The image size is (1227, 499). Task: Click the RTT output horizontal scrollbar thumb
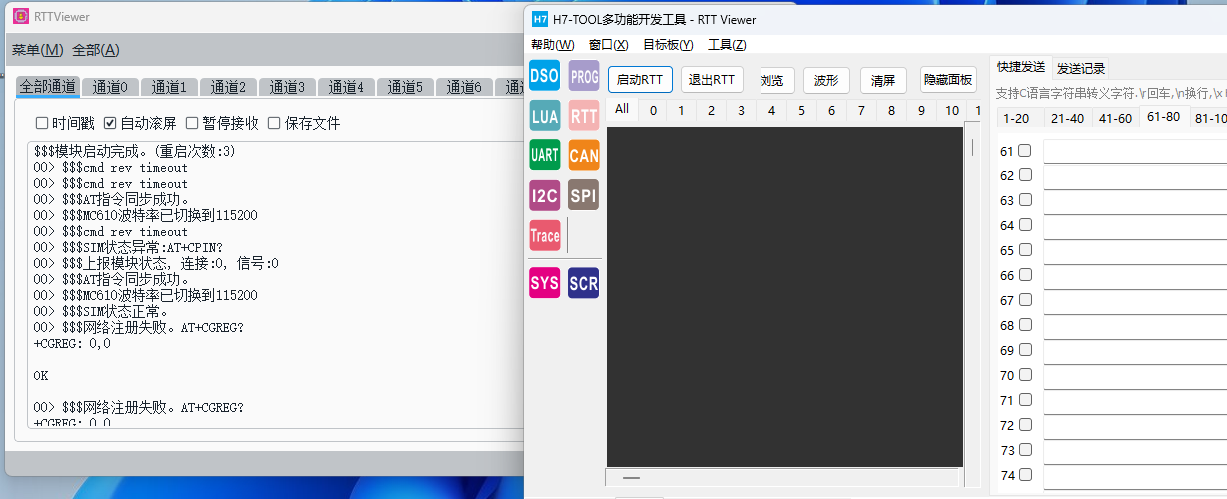(631, 478)
